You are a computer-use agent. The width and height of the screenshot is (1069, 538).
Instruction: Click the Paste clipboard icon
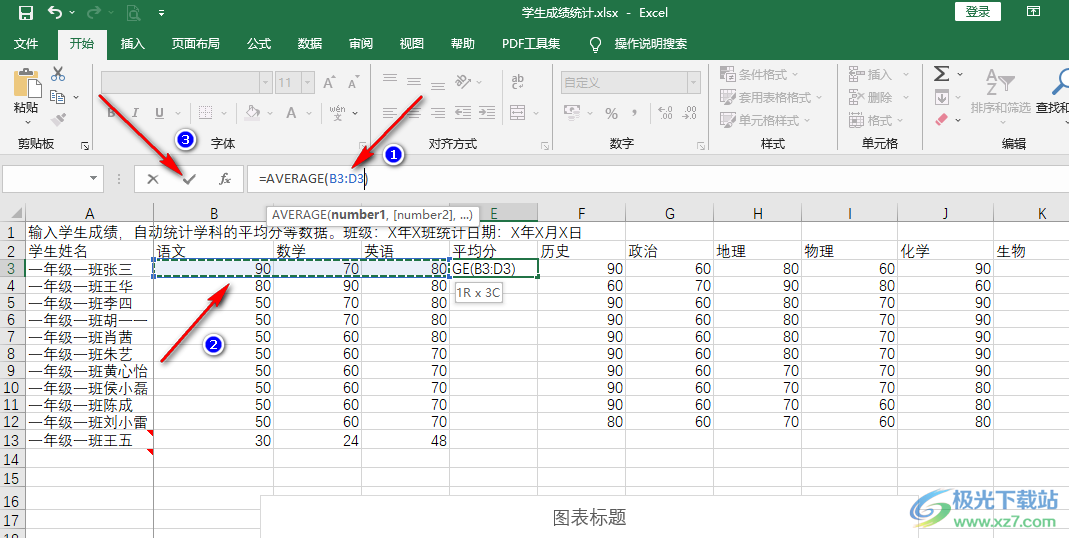(26, 83)
